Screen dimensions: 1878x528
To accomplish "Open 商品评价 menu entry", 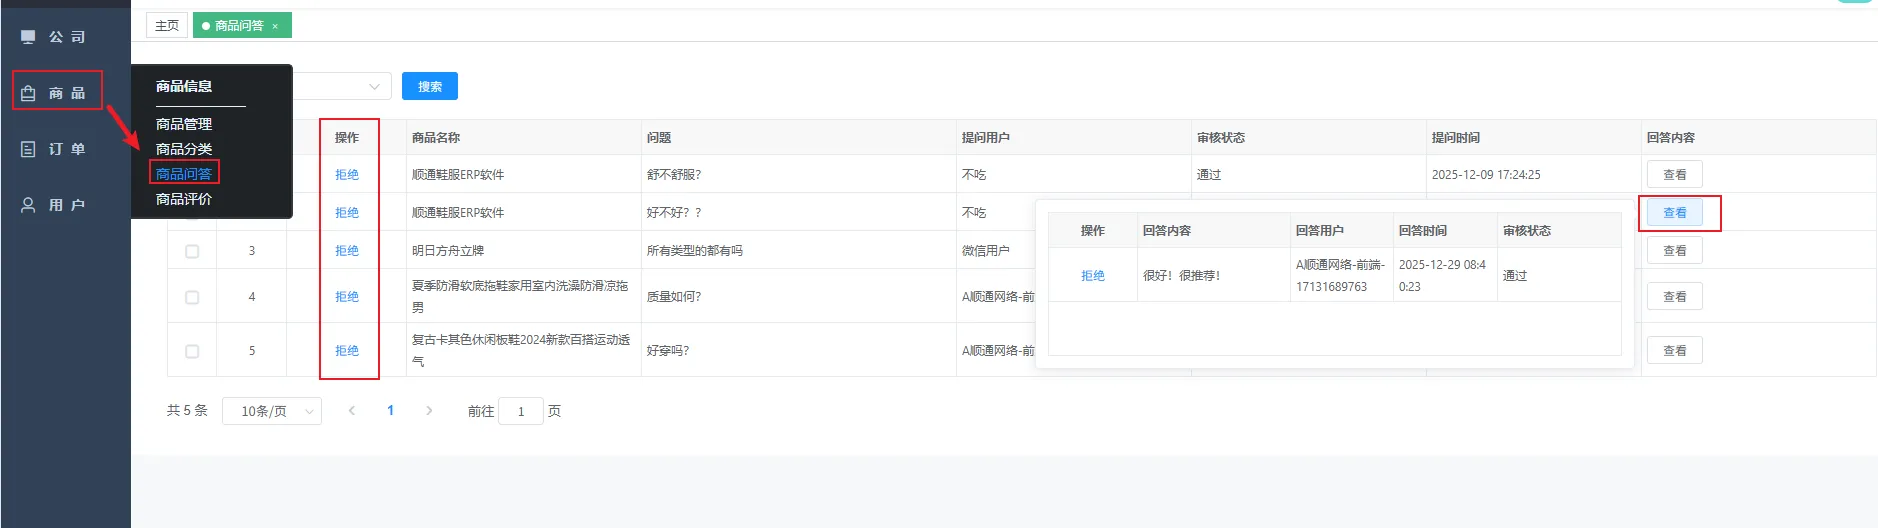I will pos(184,199).
